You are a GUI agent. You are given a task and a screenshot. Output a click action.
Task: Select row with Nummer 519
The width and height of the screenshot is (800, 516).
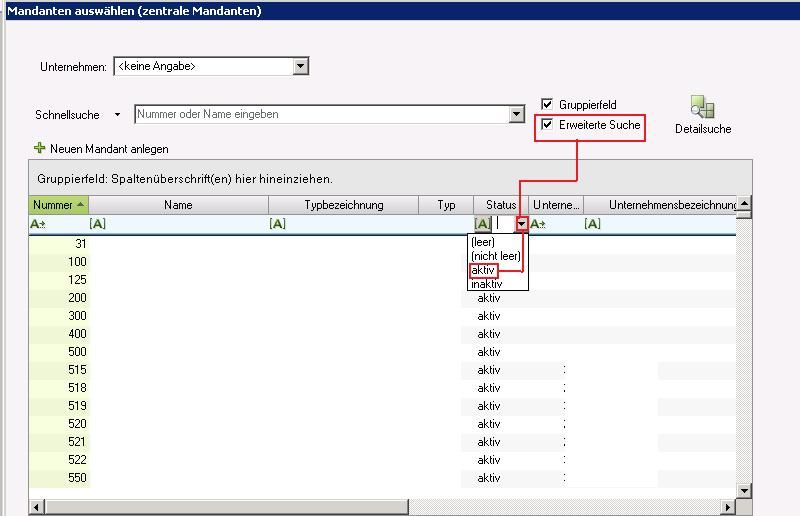pyautogui.click(x=382, y=406)
